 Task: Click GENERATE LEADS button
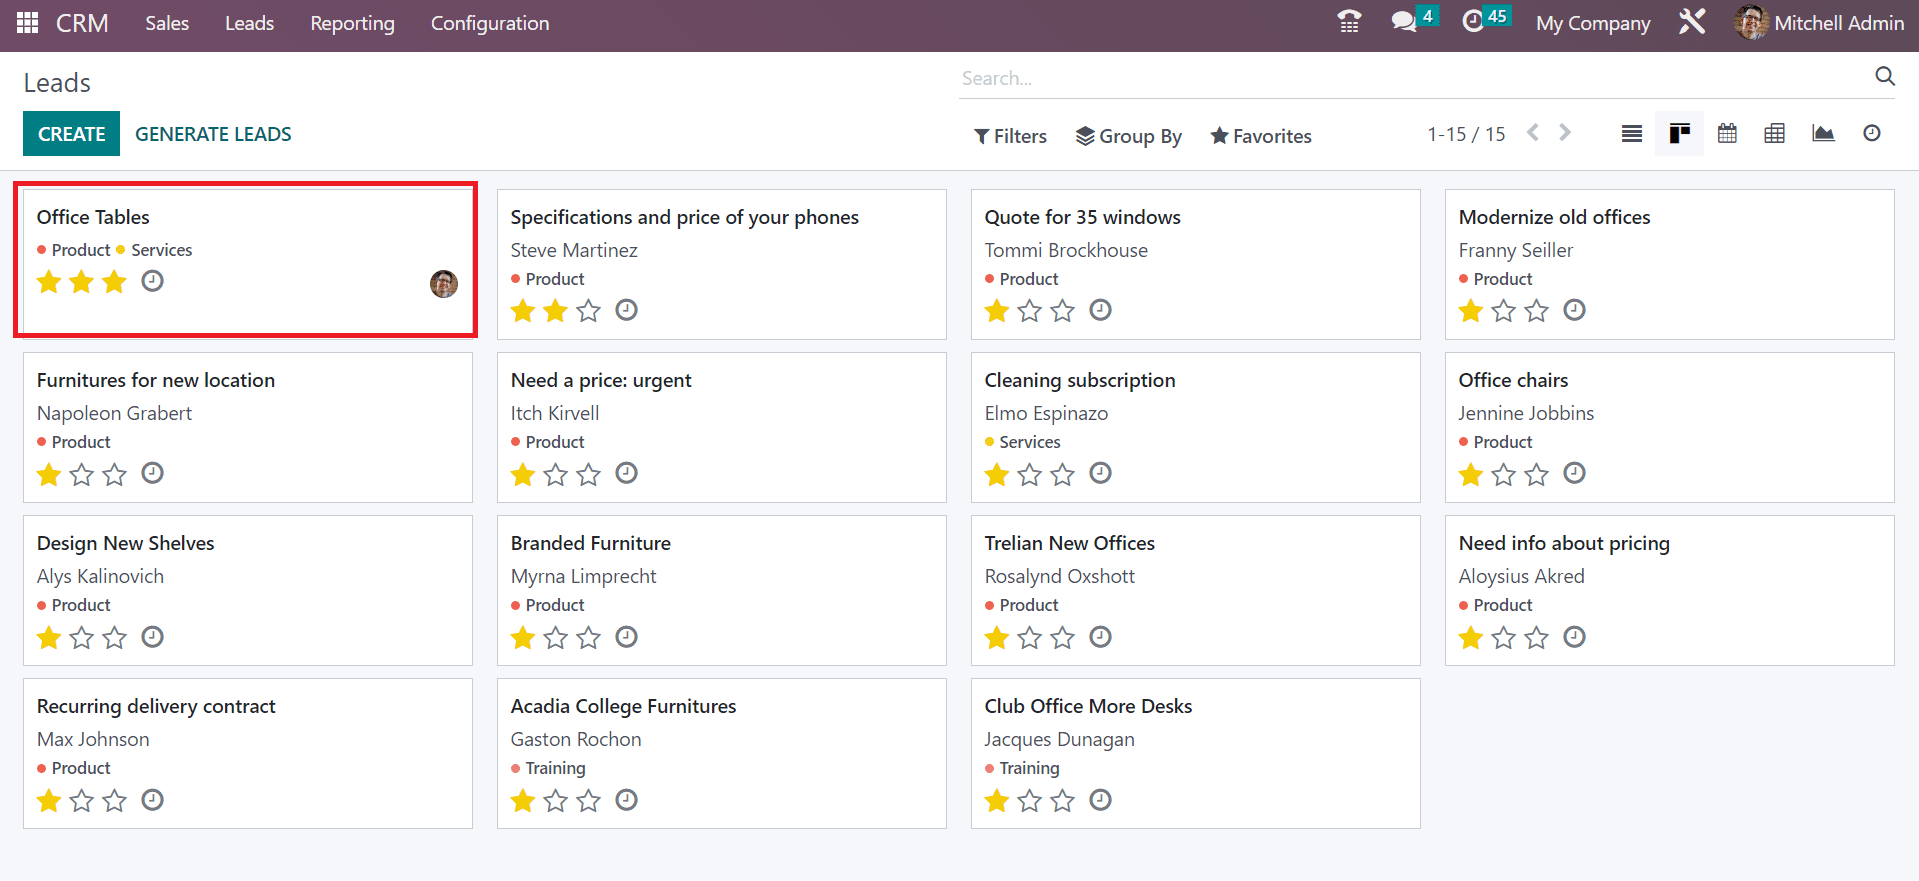tap(213, 134)
